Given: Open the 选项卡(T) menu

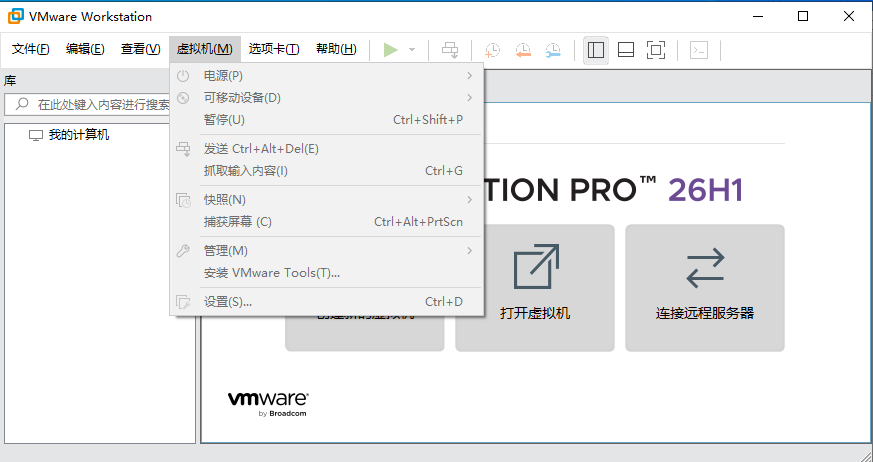Looking at the screenshot, I should click(274, 49).
